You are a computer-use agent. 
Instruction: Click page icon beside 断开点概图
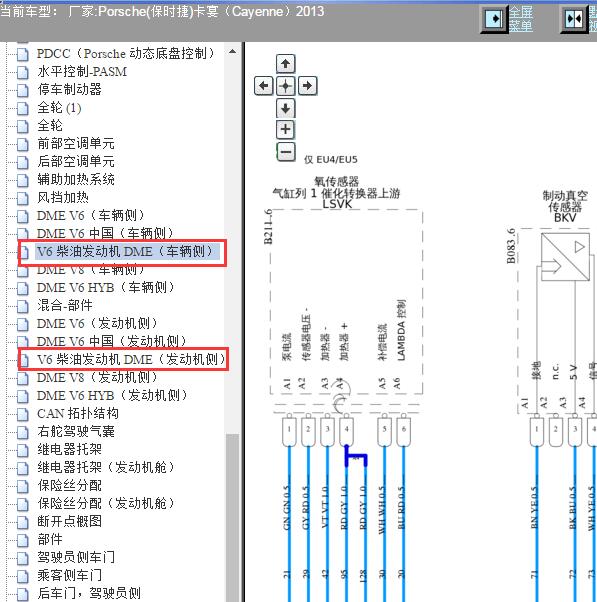tap(22, 522)
